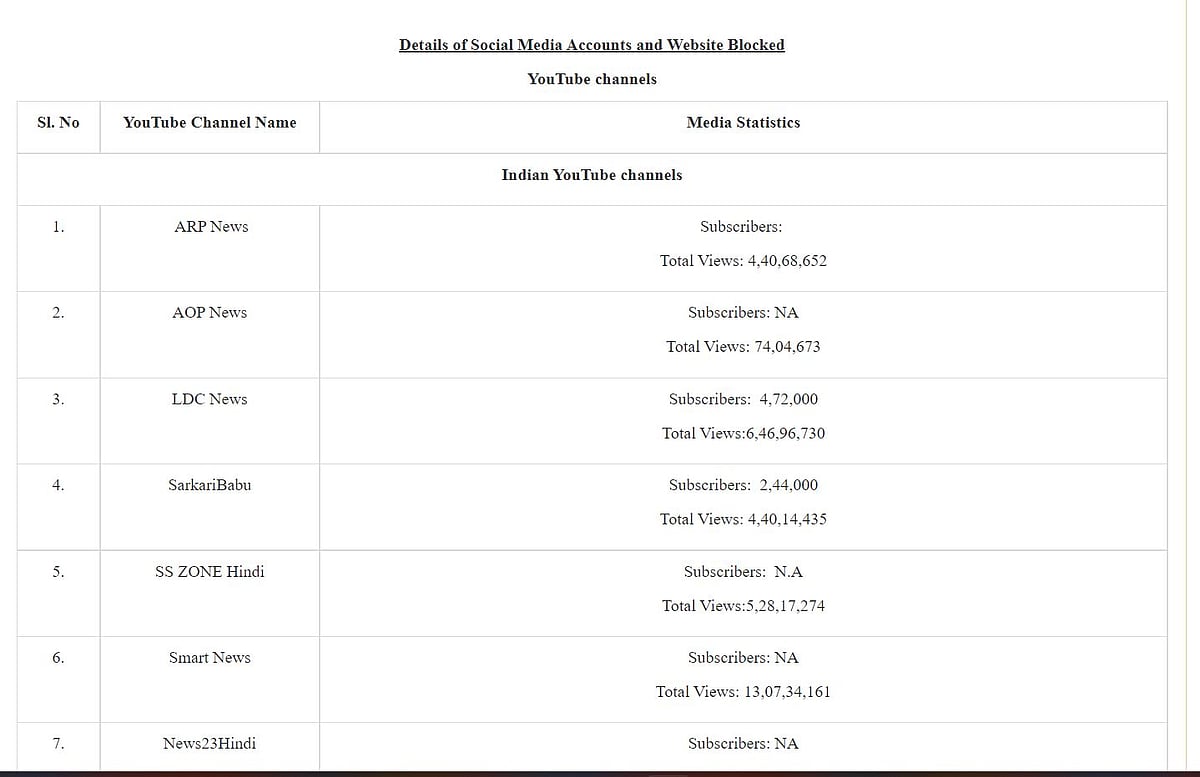Select the 'LDC News' channel entry
The height and width of the screenshot is (777, 1200).
(x=209, y=399)
